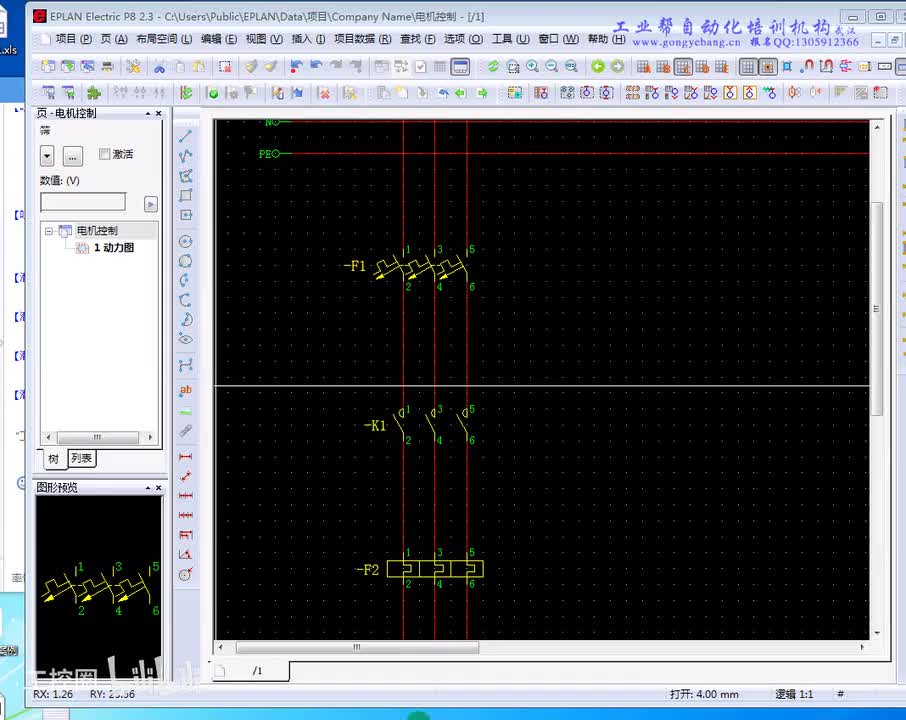Screen dimensions: 906x720
Task: Click the red X delete icon
Action: click(325, 92)
